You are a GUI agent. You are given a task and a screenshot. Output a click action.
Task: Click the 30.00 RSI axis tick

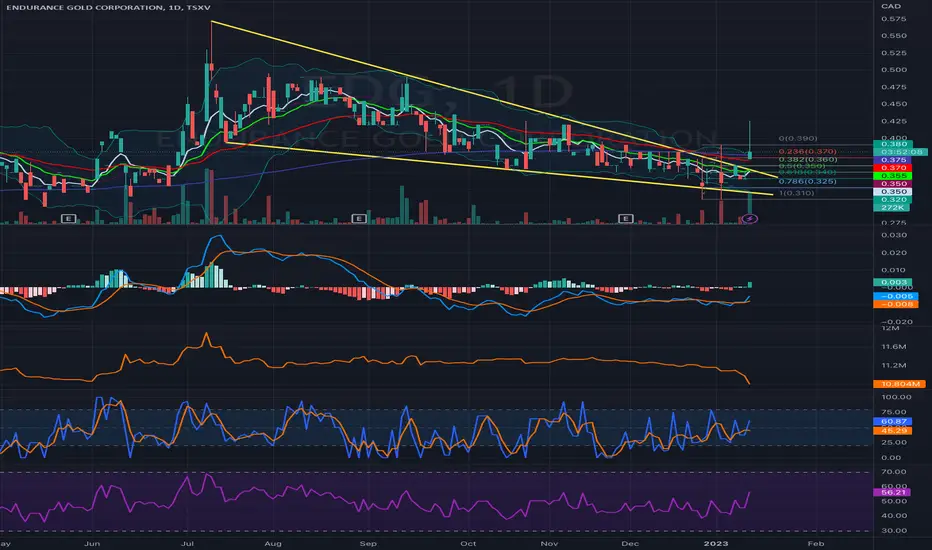(894, 530)
